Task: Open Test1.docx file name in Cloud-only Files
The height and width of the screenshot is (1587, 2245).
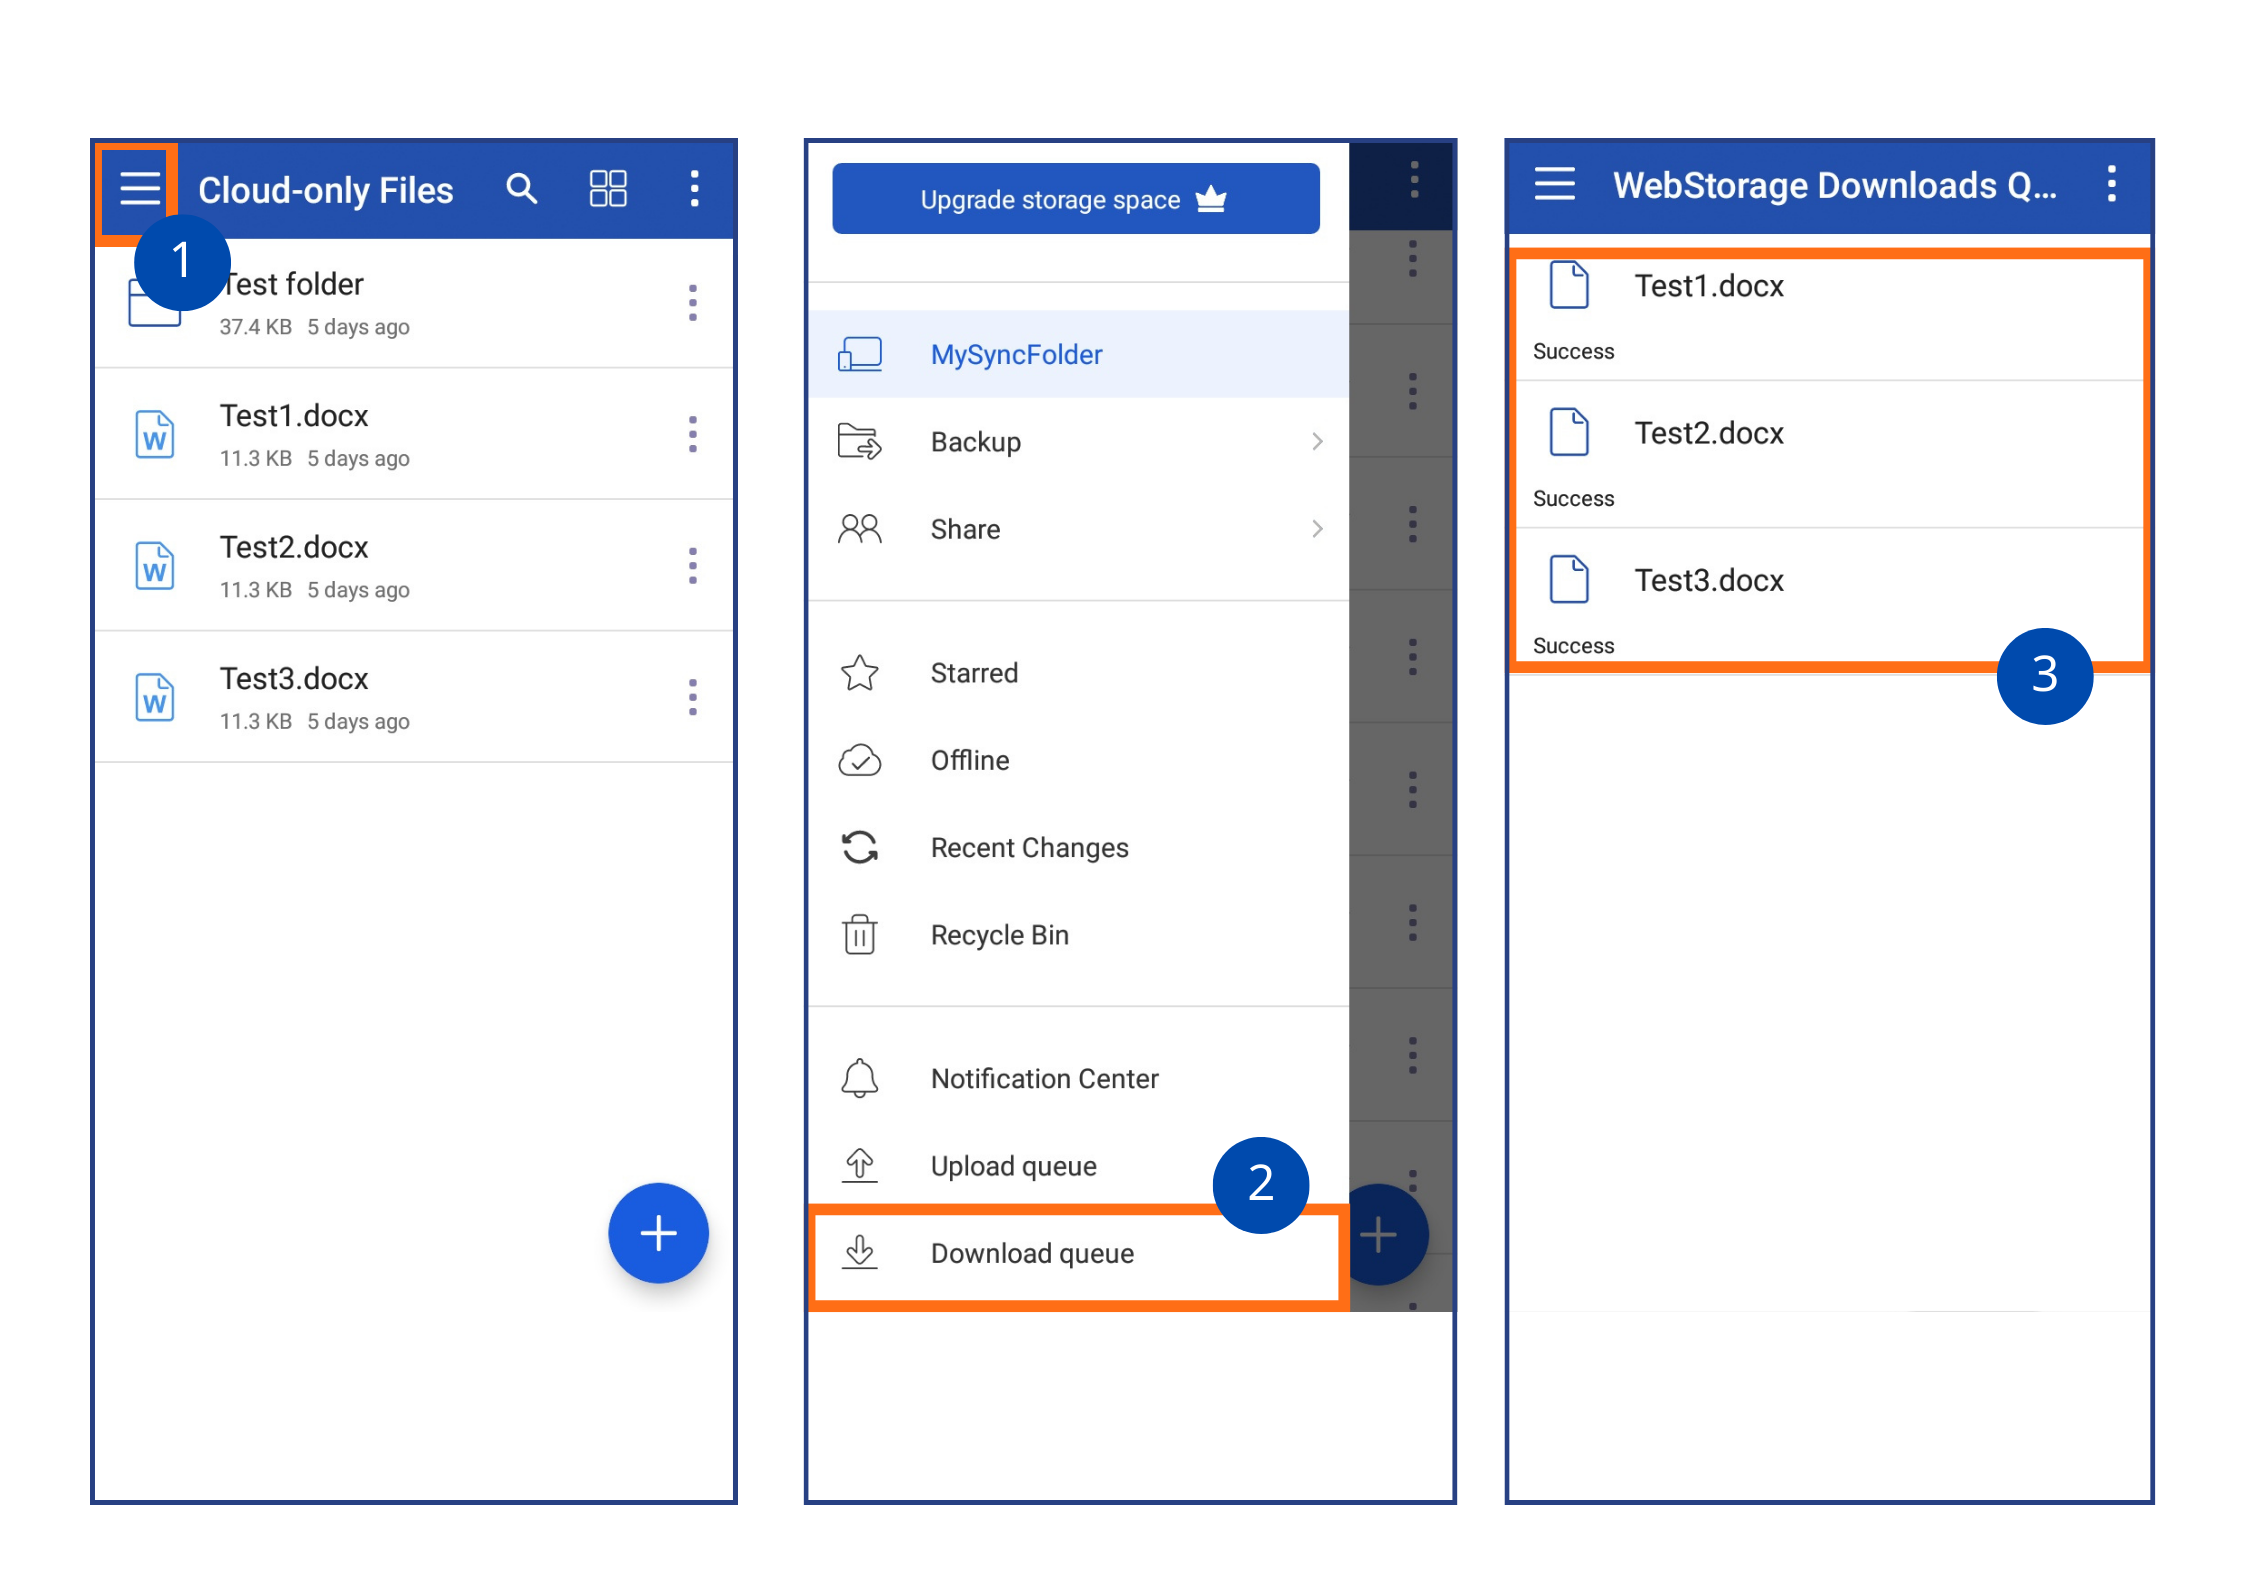Action: [294, 415]
